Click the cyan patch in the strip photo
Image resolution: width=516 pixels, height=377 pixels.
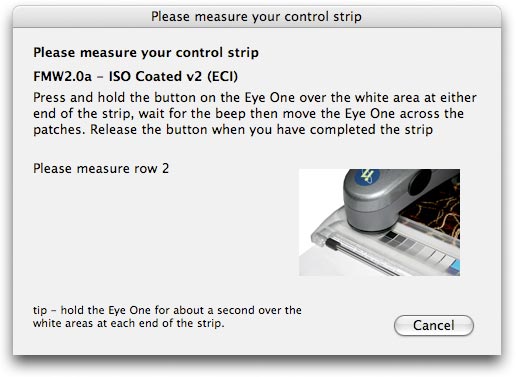point(454,267)
